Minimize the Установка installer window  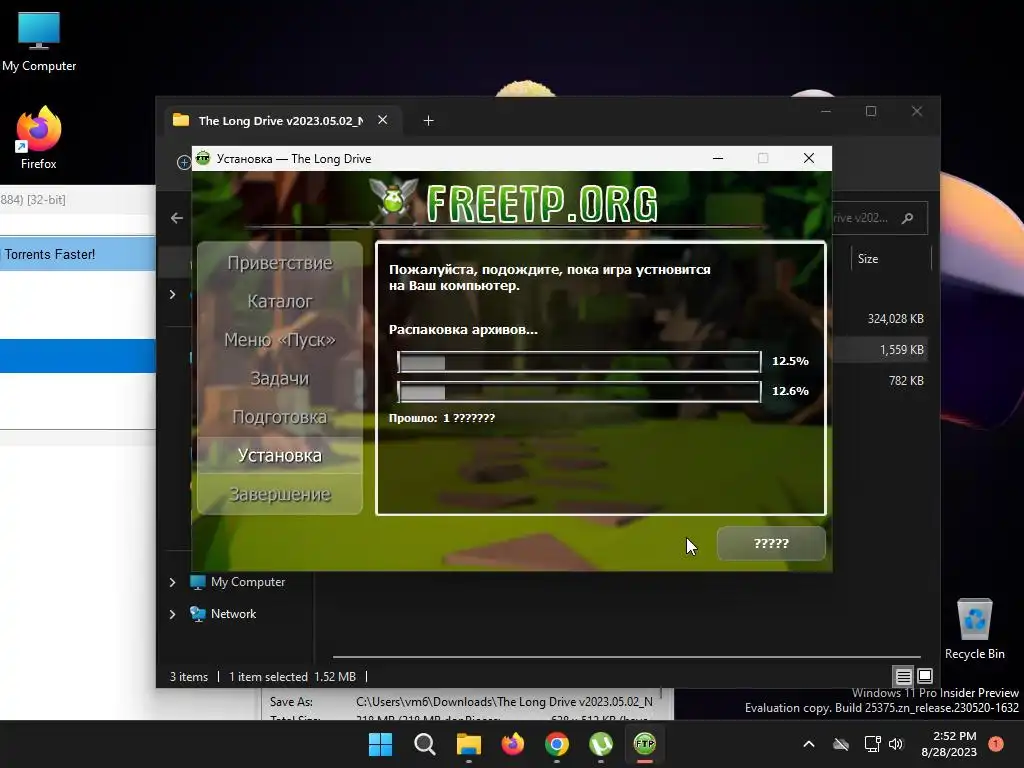pyautogui.click(x=718, y=158)
